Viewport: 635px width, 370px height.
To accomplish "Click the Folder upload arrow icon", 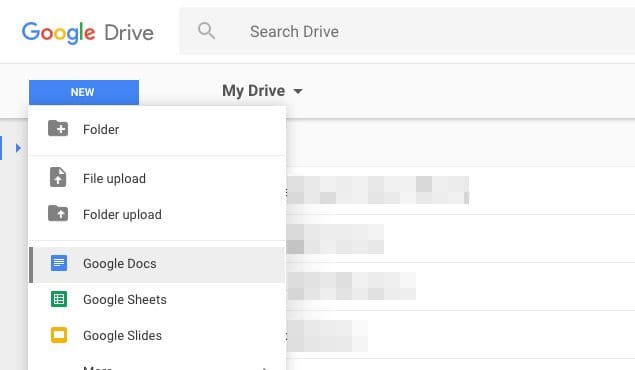I will pos(58,213).
